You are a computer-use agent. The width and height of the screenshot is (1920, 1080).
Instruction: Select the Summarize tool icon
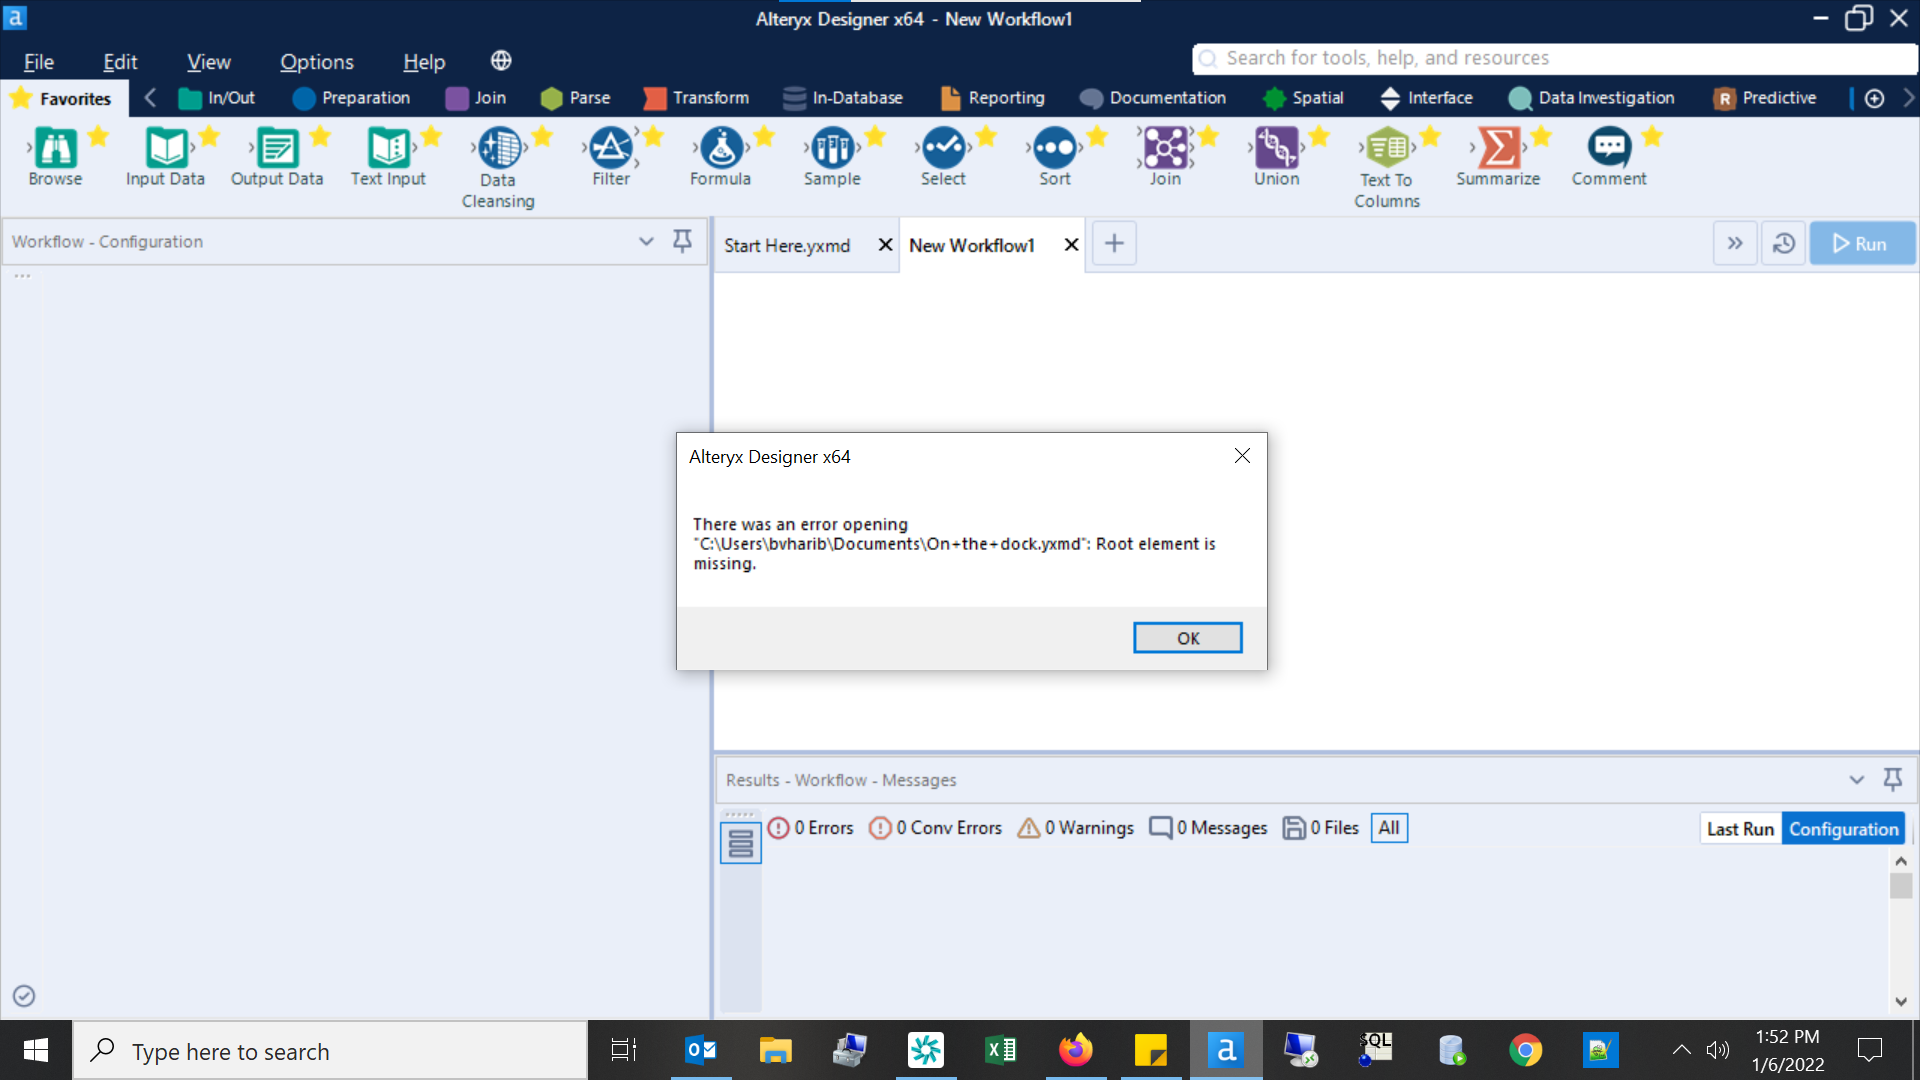1498,149
